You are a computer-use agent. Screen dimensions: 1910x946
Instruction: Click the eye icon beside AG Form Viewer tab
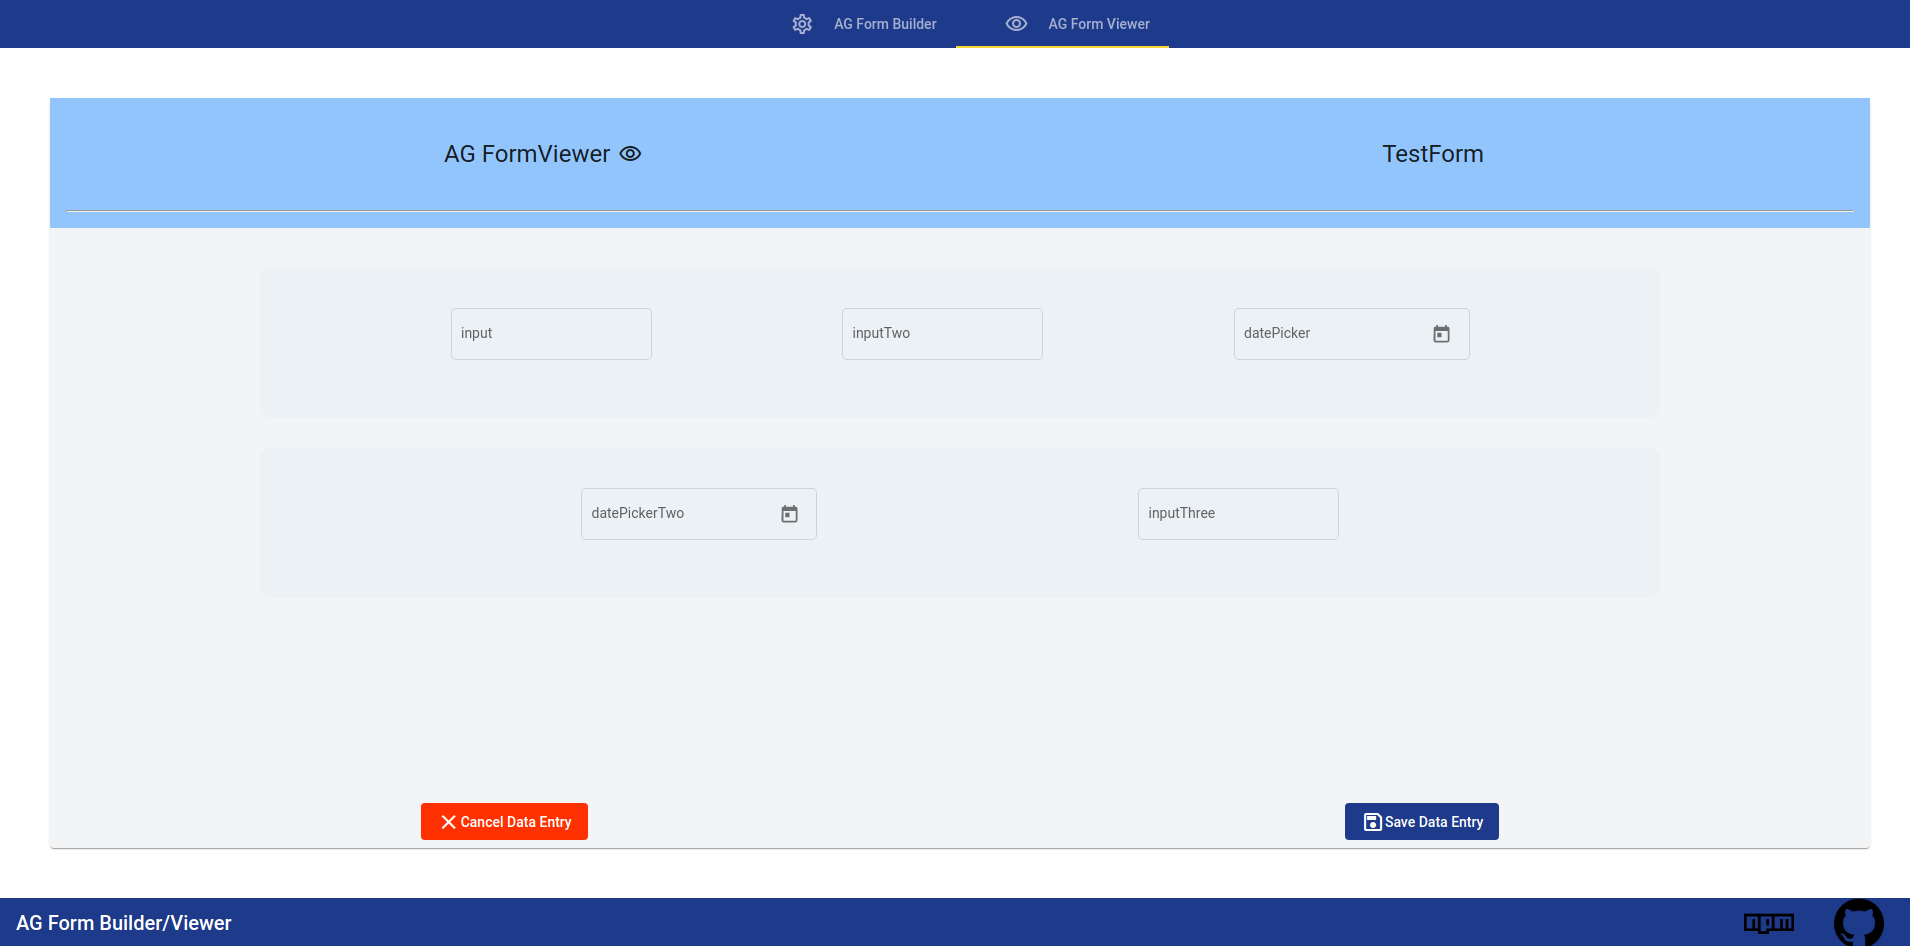(1016, 24)
